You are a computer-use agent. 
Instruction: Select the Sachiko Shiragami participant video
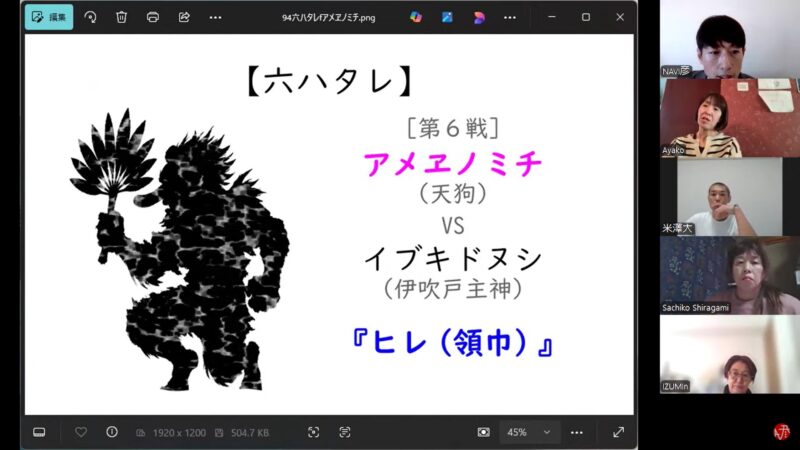[x=730, y=276]
